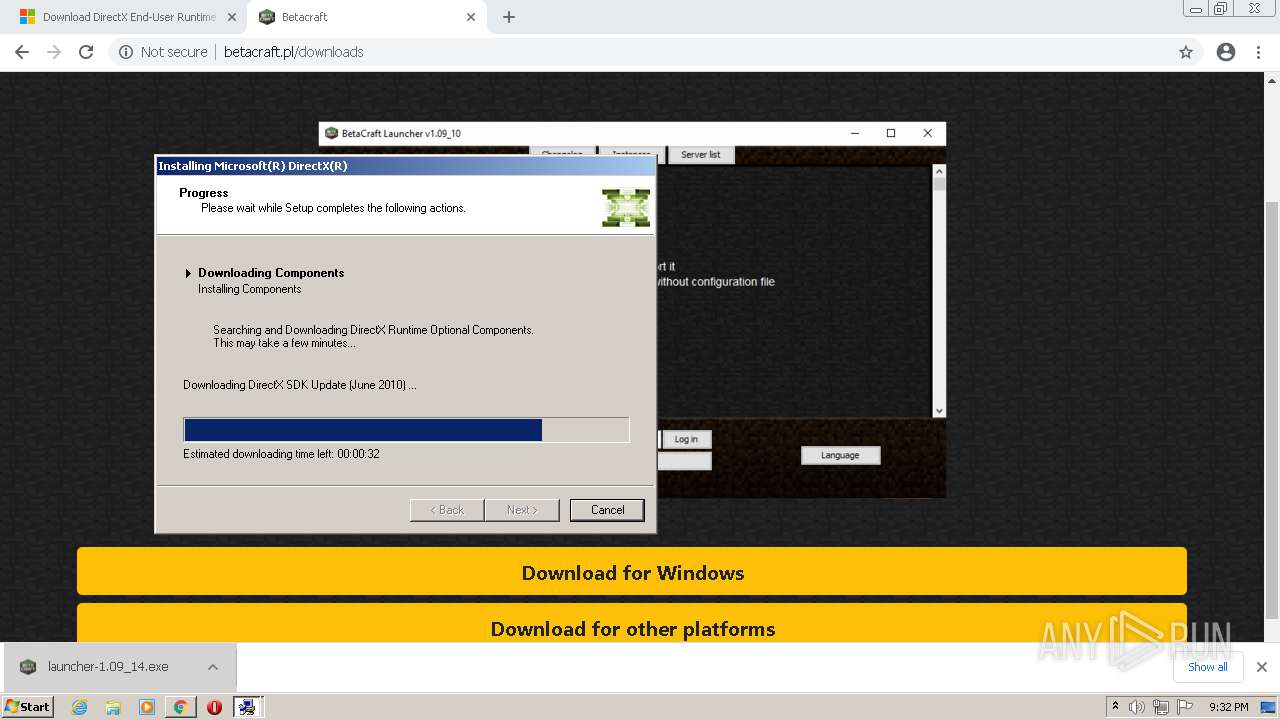
Task: Open the Chrome three-dot menu
Action: click(x=1258, y=52)
